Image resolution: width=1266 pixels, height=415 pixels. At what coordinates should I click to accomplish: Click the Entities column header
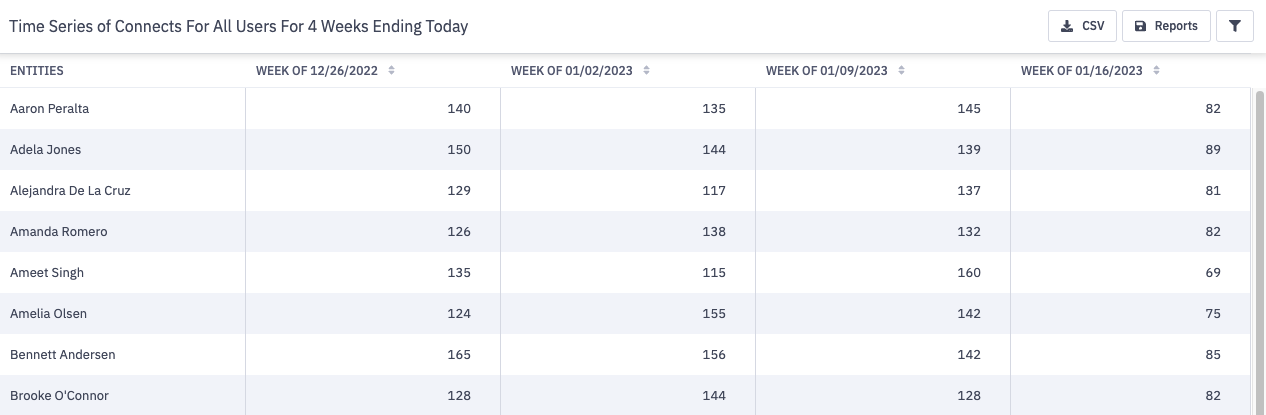point(37,71)
